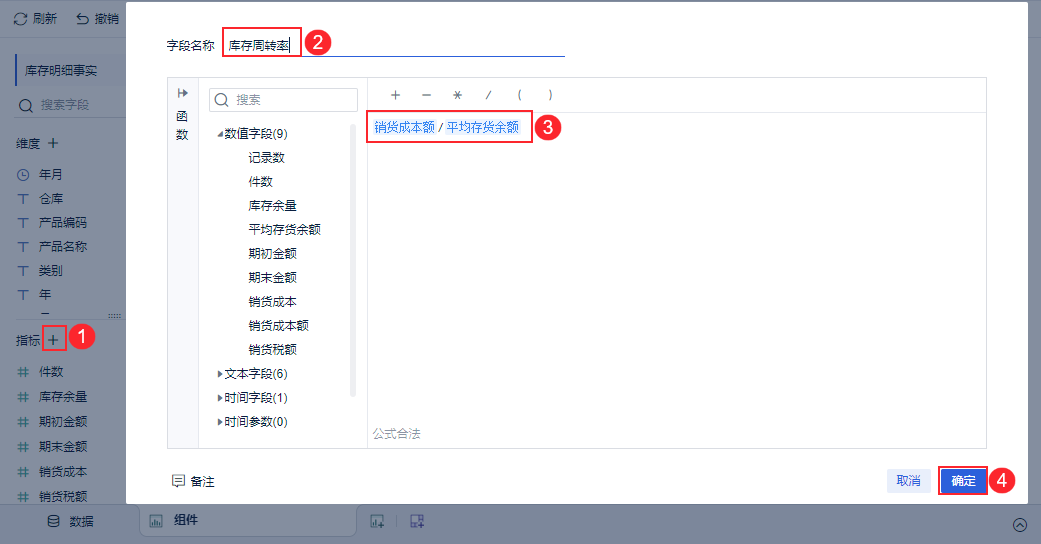
Task: Cancel with the 取消 button
Action: (909, 480)
